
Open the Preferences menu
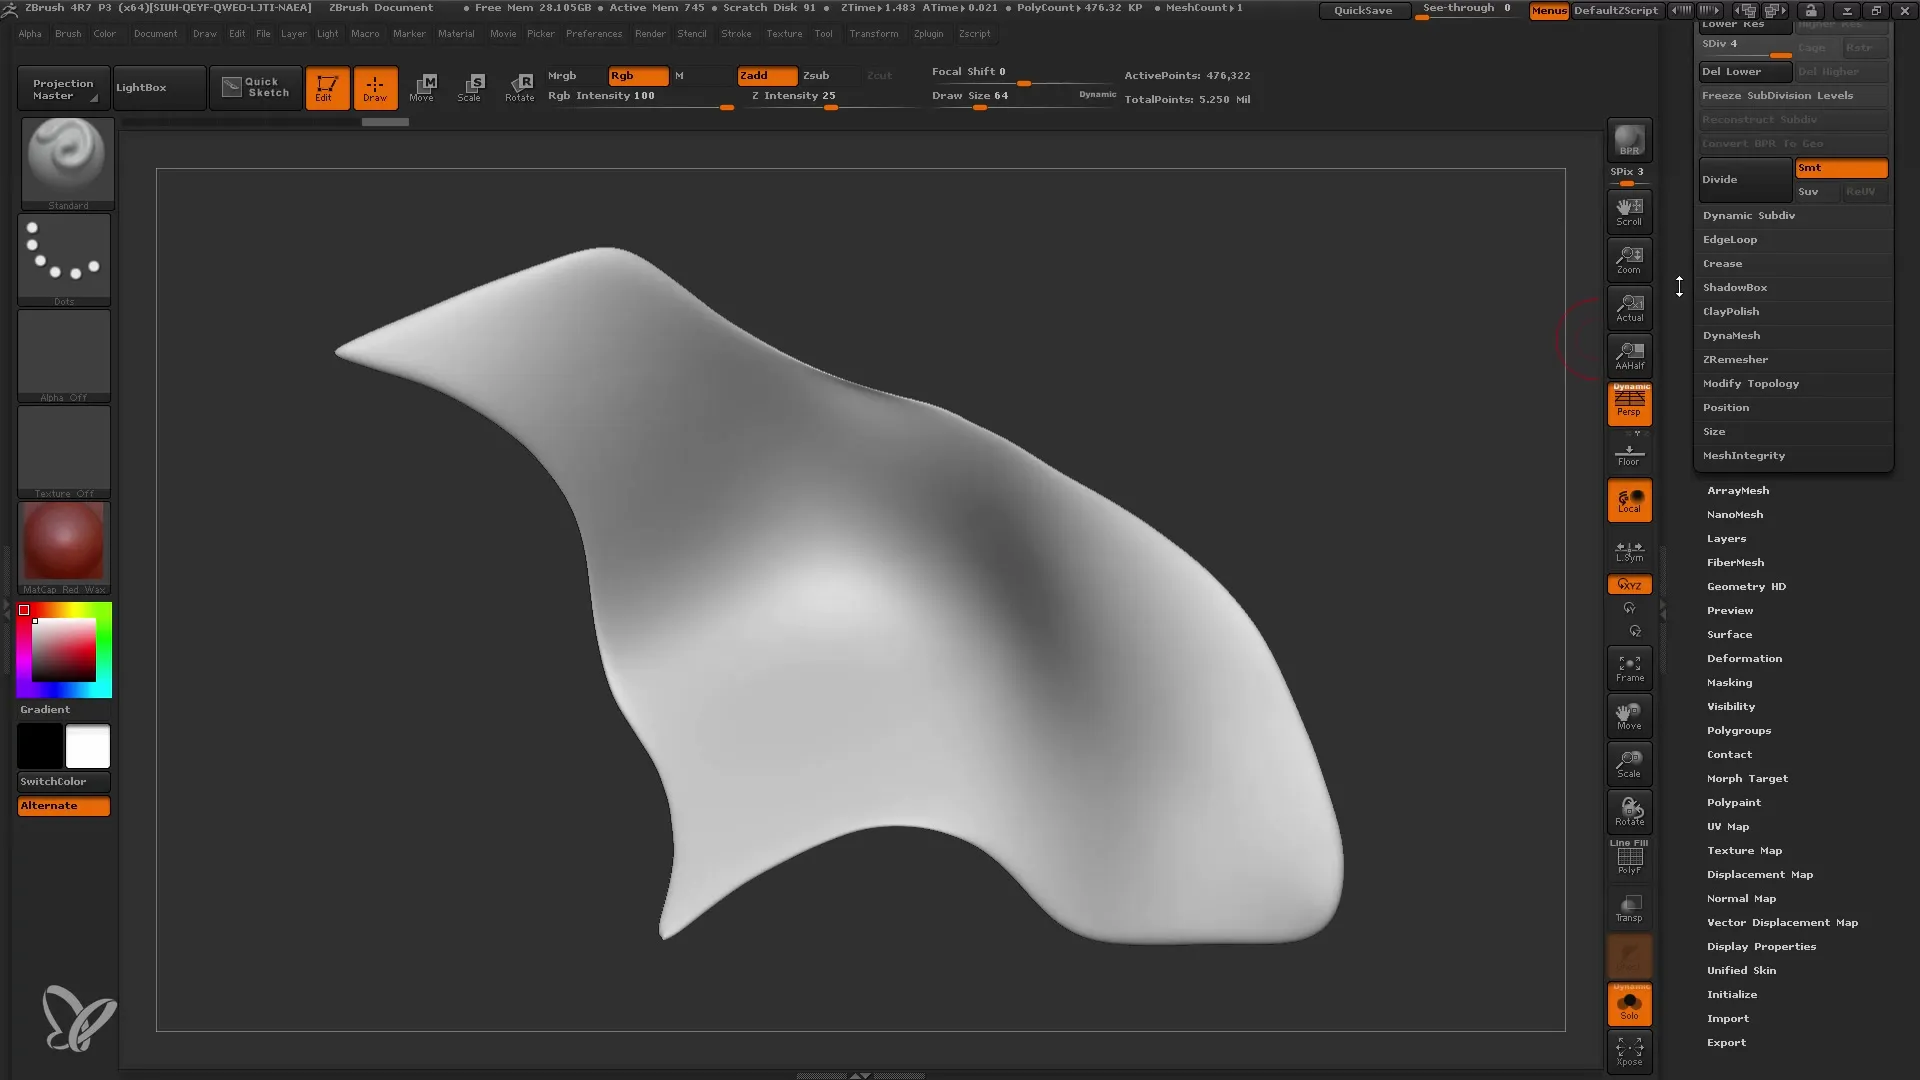pos(592,33)
